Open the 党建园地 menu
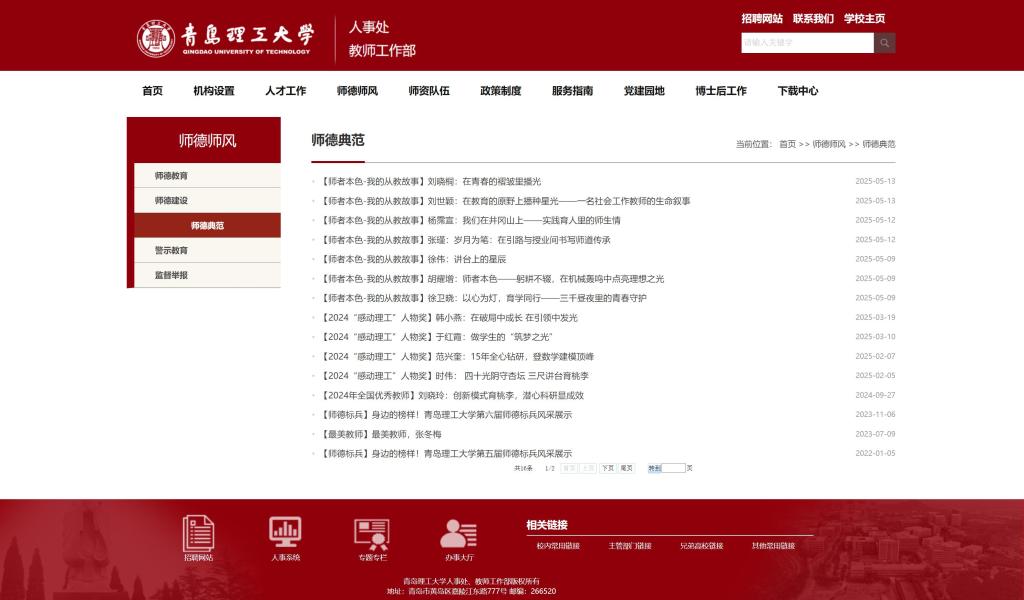1024x600 pixels. point(644,91)
